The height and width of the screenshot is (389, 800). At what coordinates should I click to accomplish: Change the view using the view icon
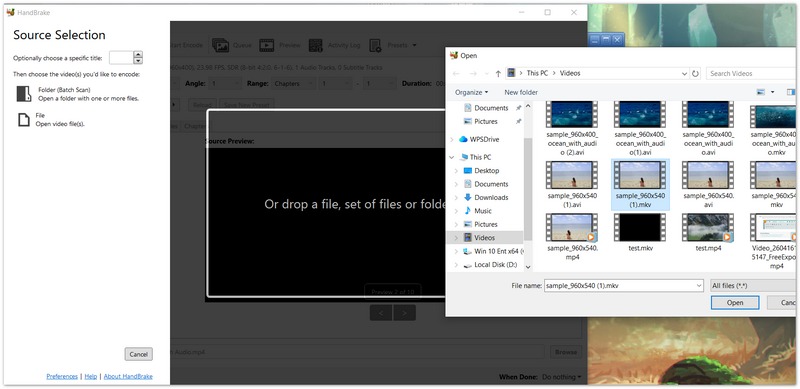tap(761, 92)
